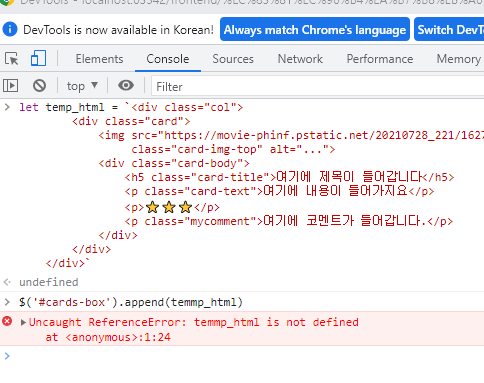Click the p card-text line
This screenshot has height=383, width=484.
(279, 191)
